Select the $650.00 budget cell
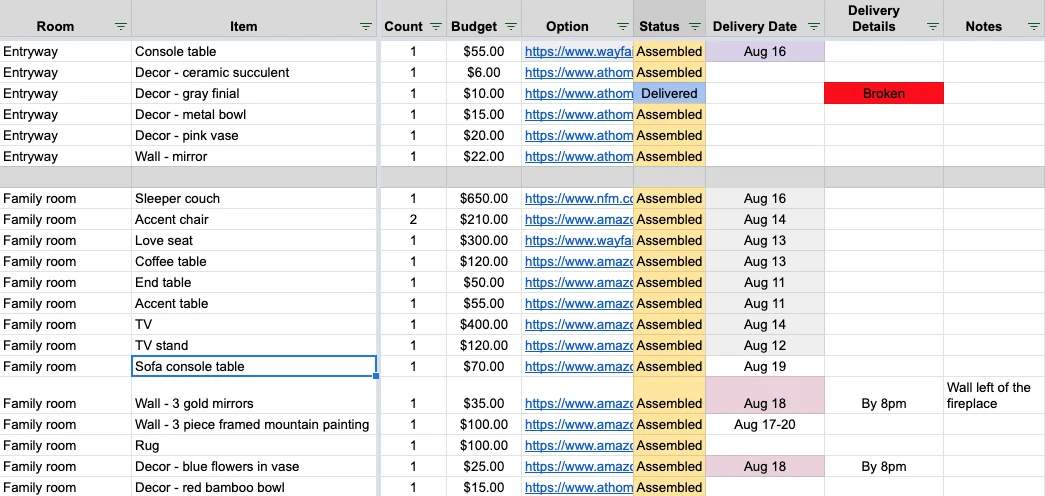The image size is (1045, 496). coord(484,199)
